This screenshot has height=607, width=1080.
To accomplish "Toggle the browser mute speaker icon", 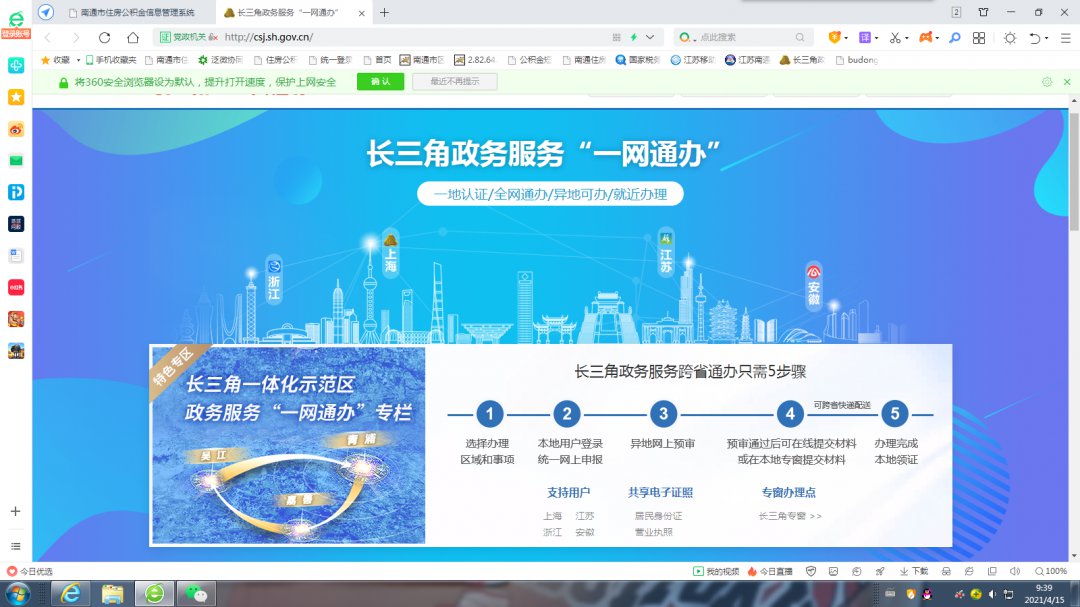I will click(x=1015, y=571).
